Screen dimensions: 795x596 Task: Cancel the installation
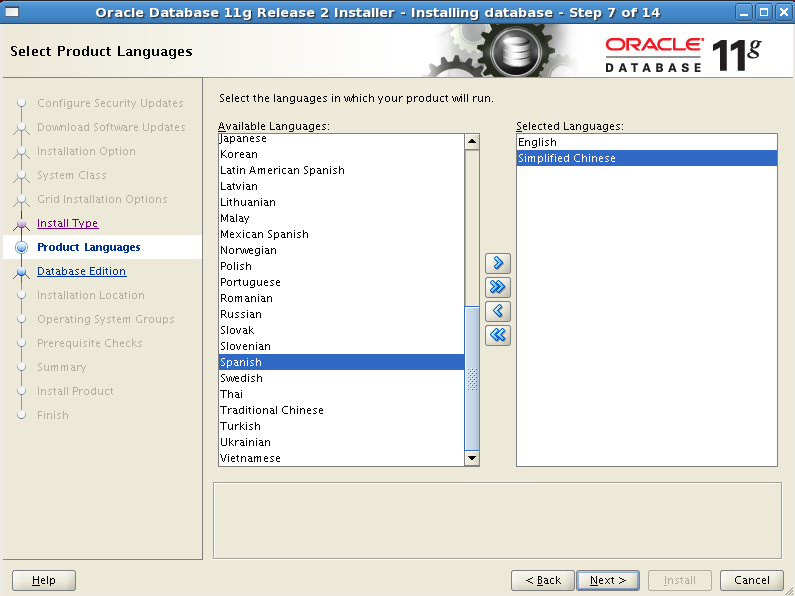click(x=751, y=580)
